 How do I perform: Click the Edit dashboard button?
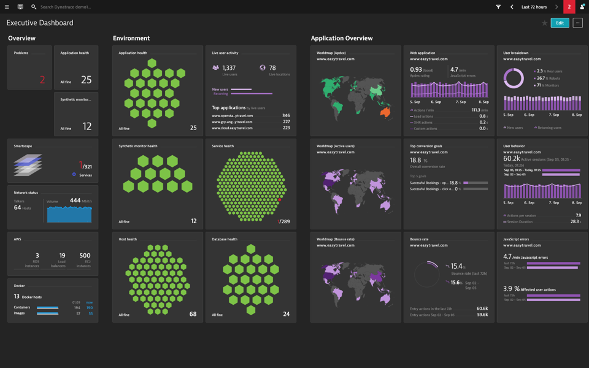coord(560,23)
